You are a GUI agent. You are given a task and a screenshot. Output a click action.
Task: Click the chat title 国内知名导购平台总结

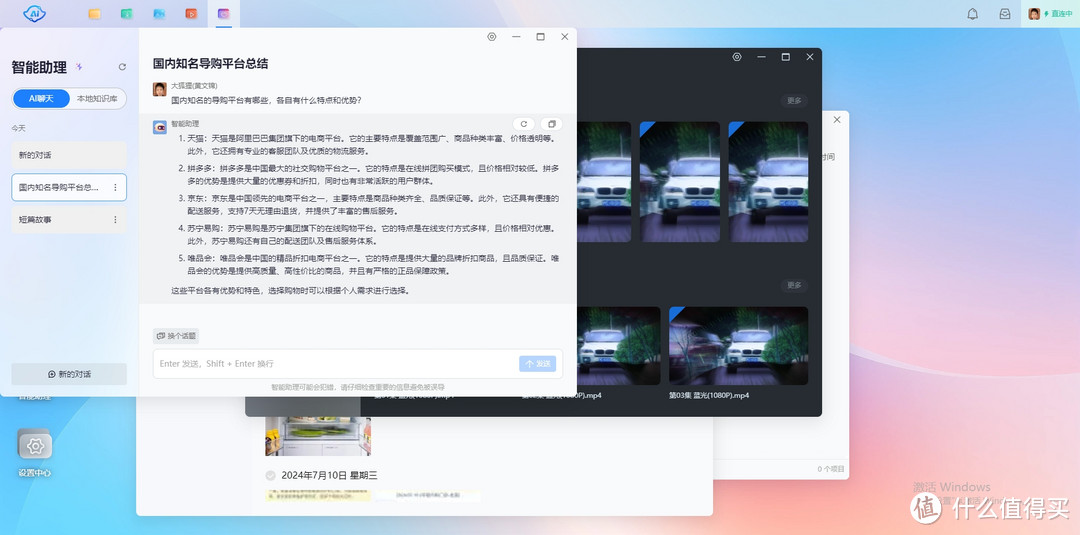(210, 64)
